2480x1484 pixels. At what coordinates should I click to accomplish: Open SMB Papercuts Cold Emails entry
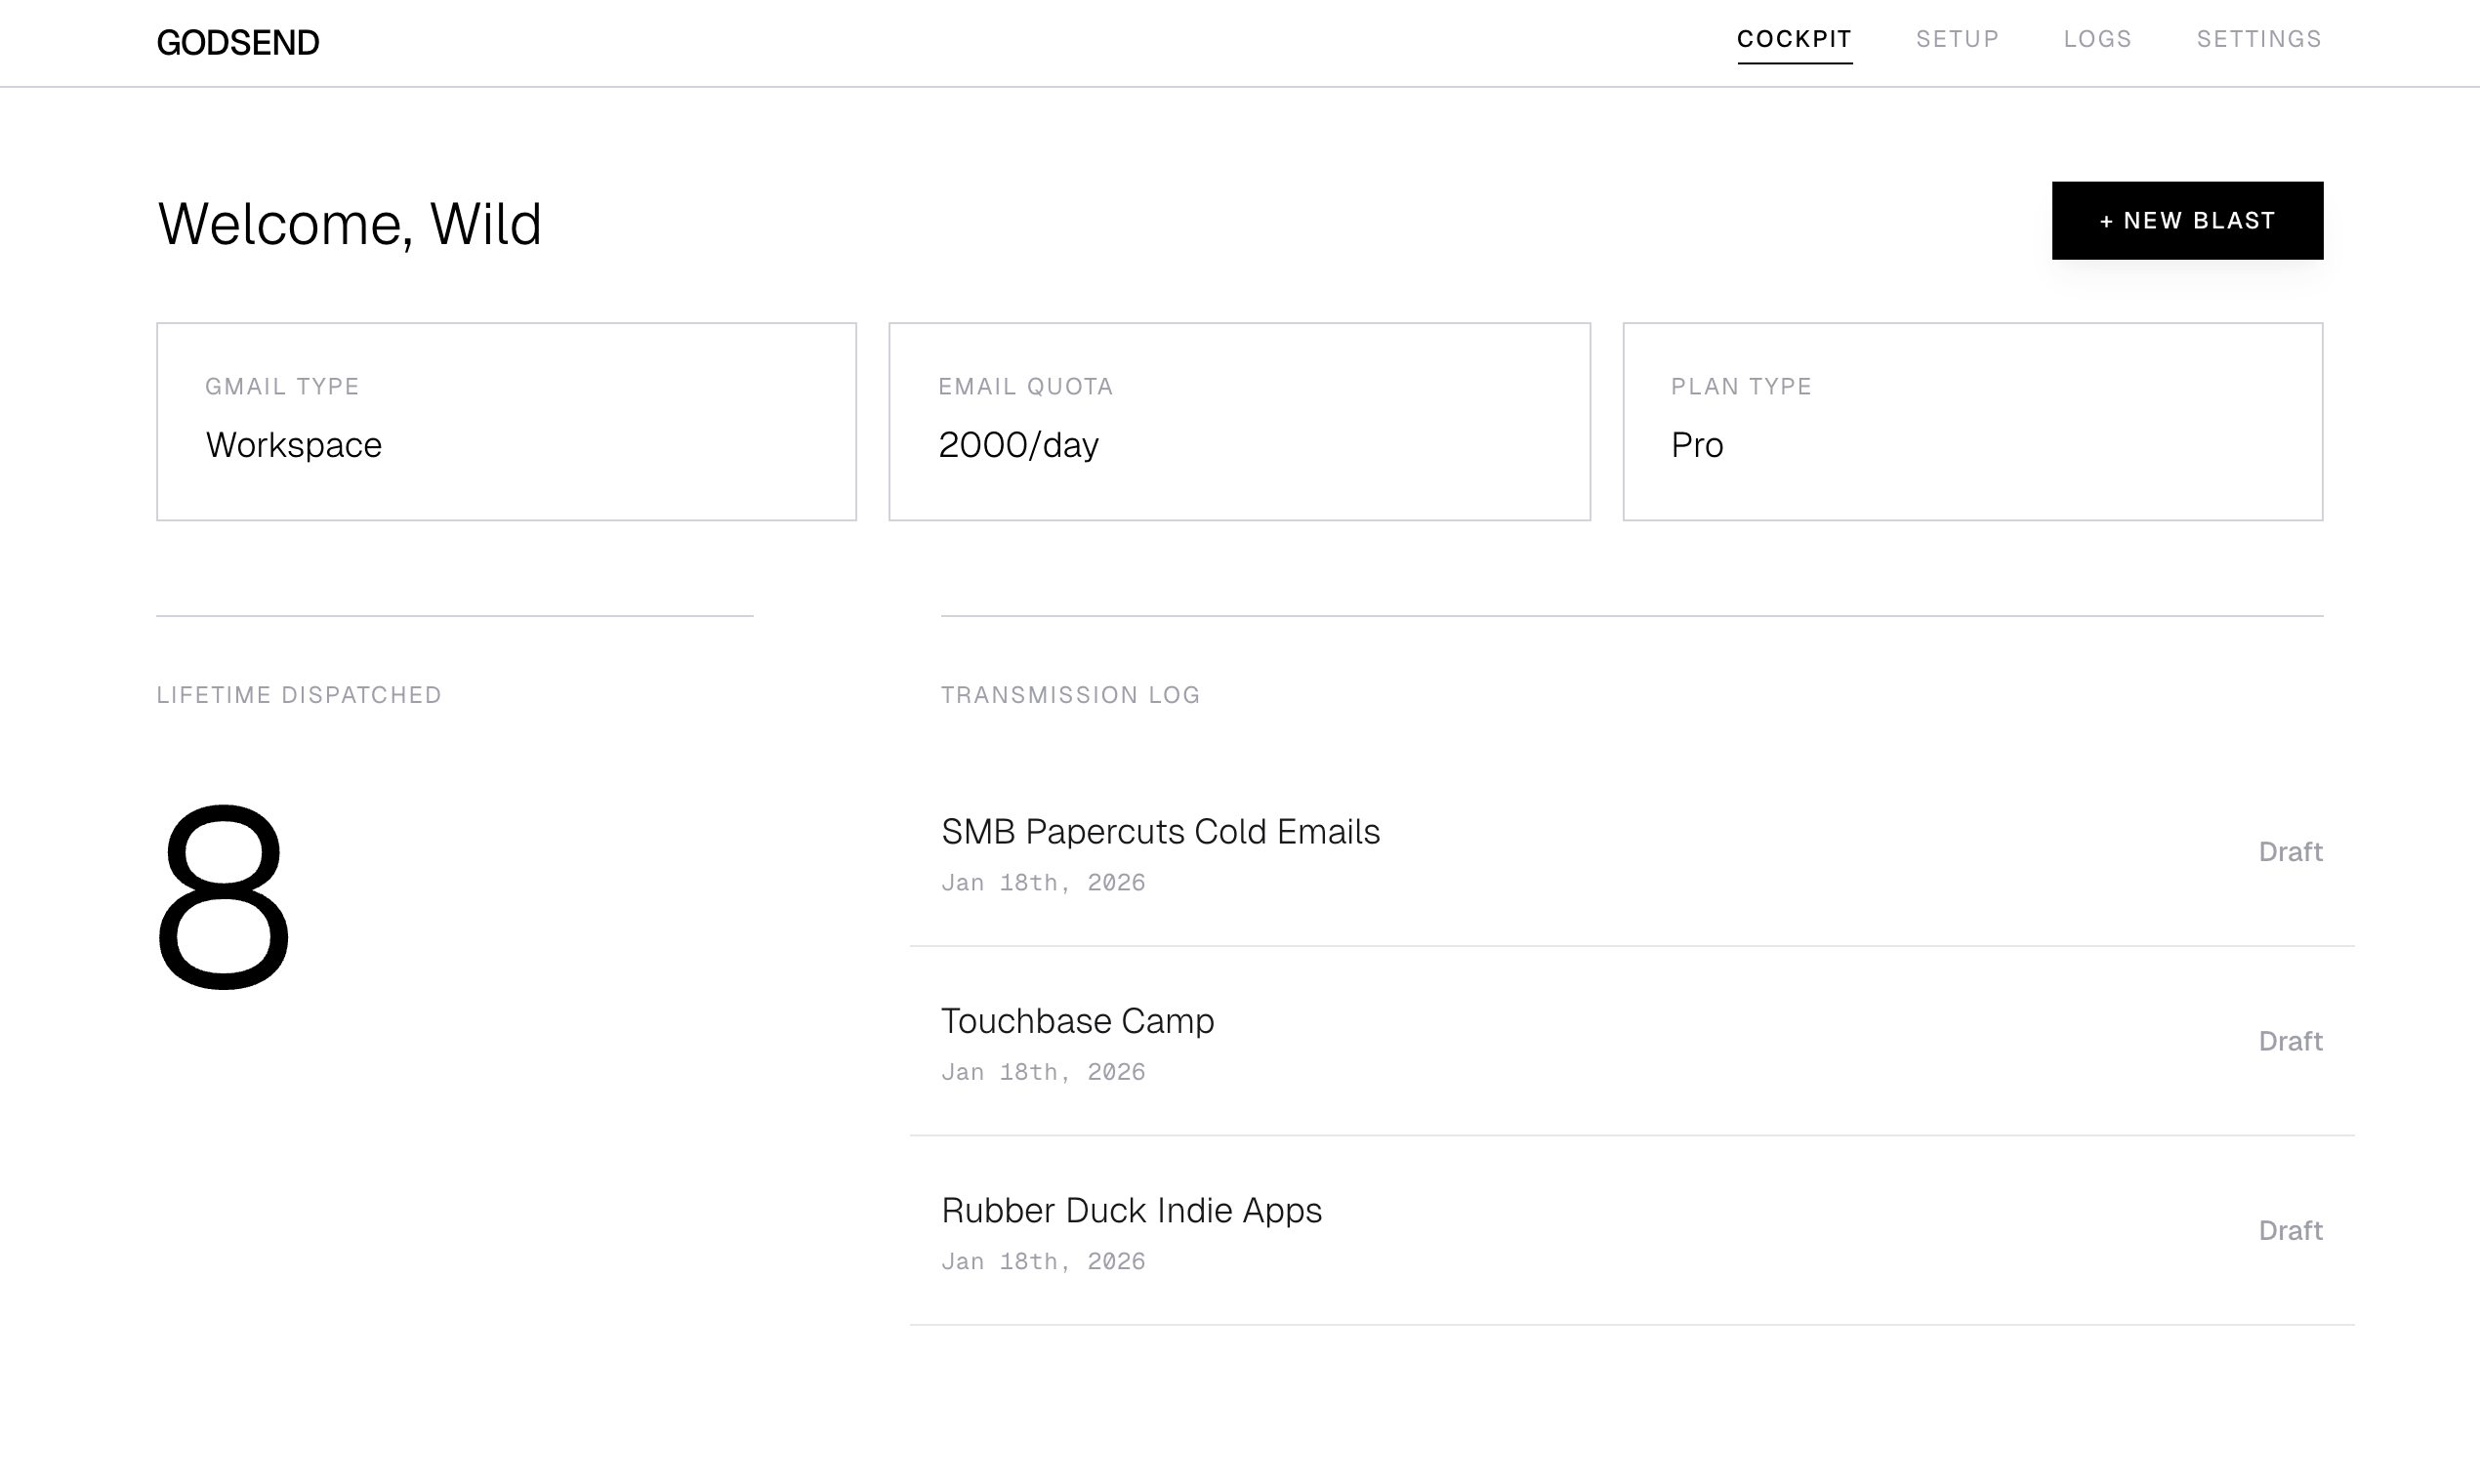point(1160,832)
